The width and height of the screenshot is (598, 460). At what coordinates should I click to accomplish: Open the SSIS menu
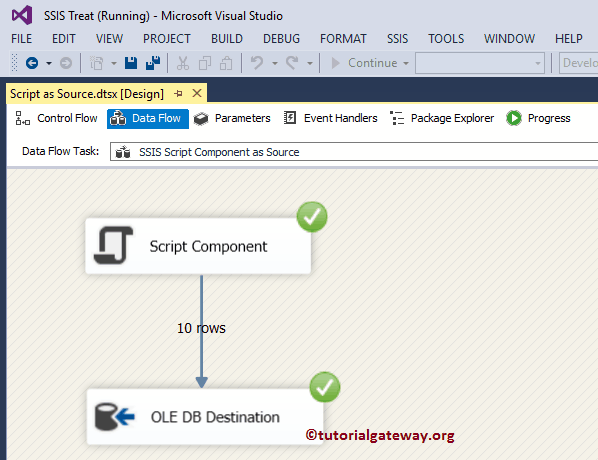(397, 39)
